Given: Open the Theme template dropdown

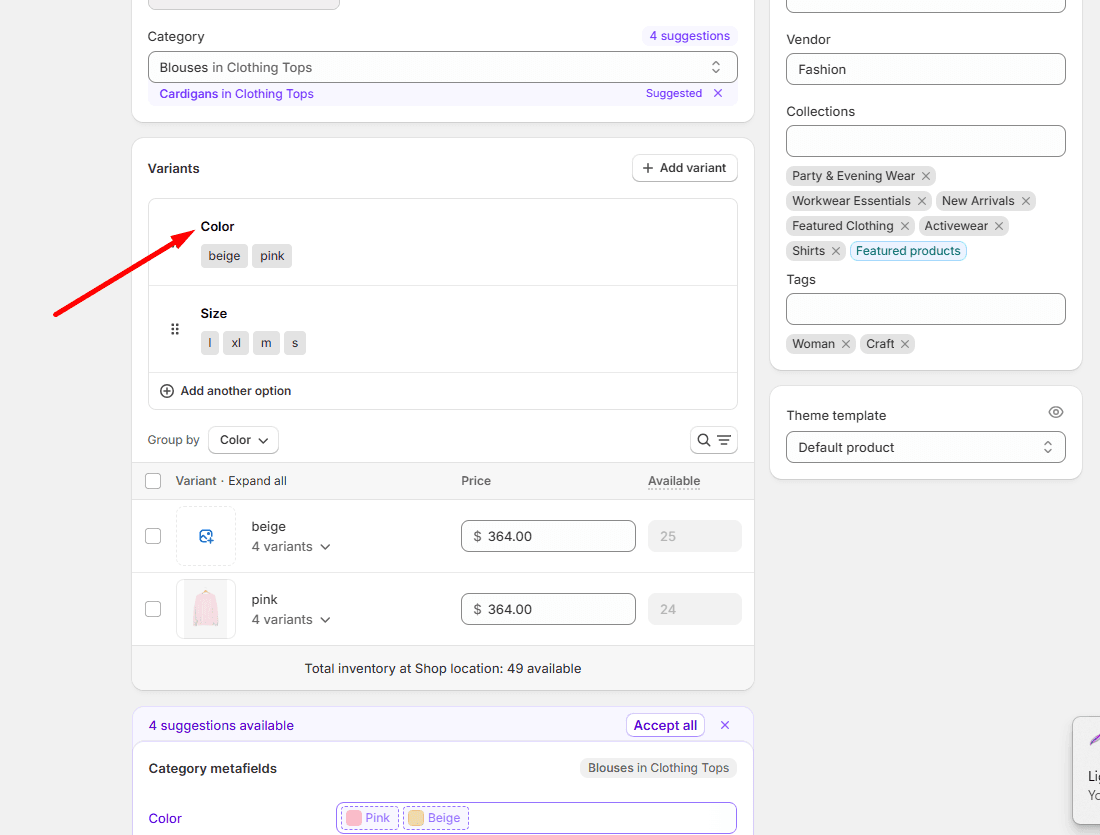Looking at the screenshot, I should 925,447.
